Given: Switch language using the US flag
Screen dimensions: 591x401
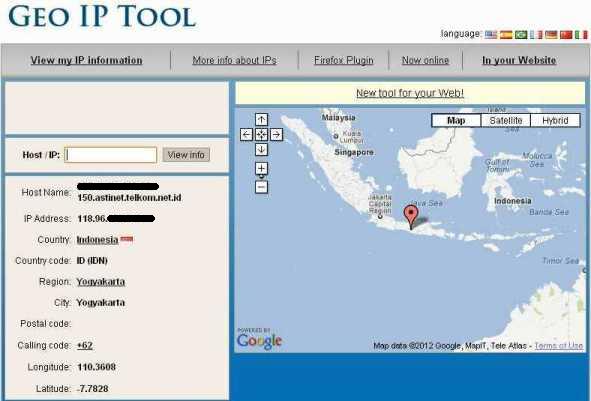Looking at the screenshot, I should click(491, 35).
